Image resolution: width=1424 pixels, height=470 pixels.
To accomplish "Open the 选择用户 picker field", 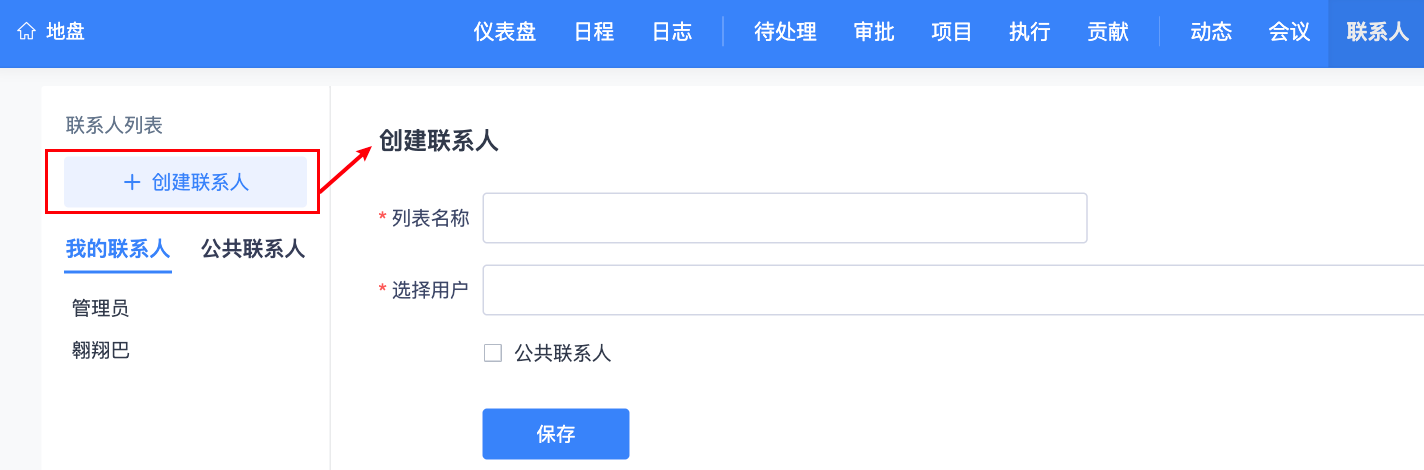I will 950,290.
